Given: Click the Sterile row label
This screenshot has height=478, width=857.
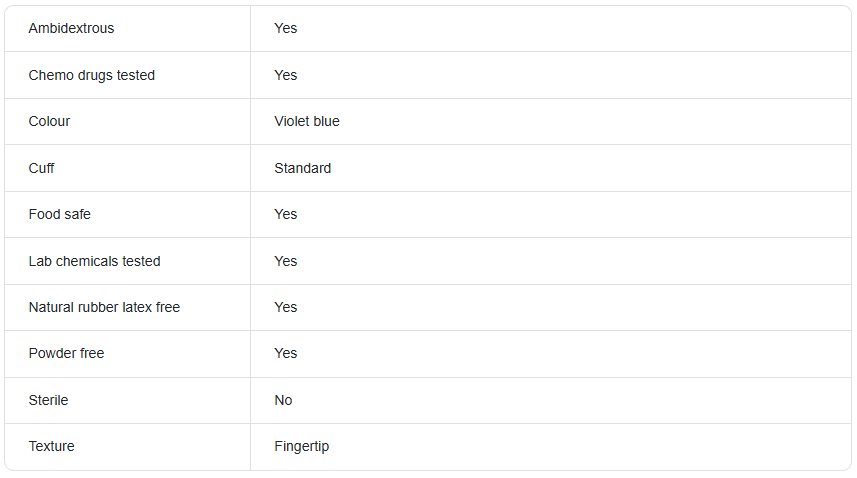Looking at the screenshot, I should tap(48, 400).
